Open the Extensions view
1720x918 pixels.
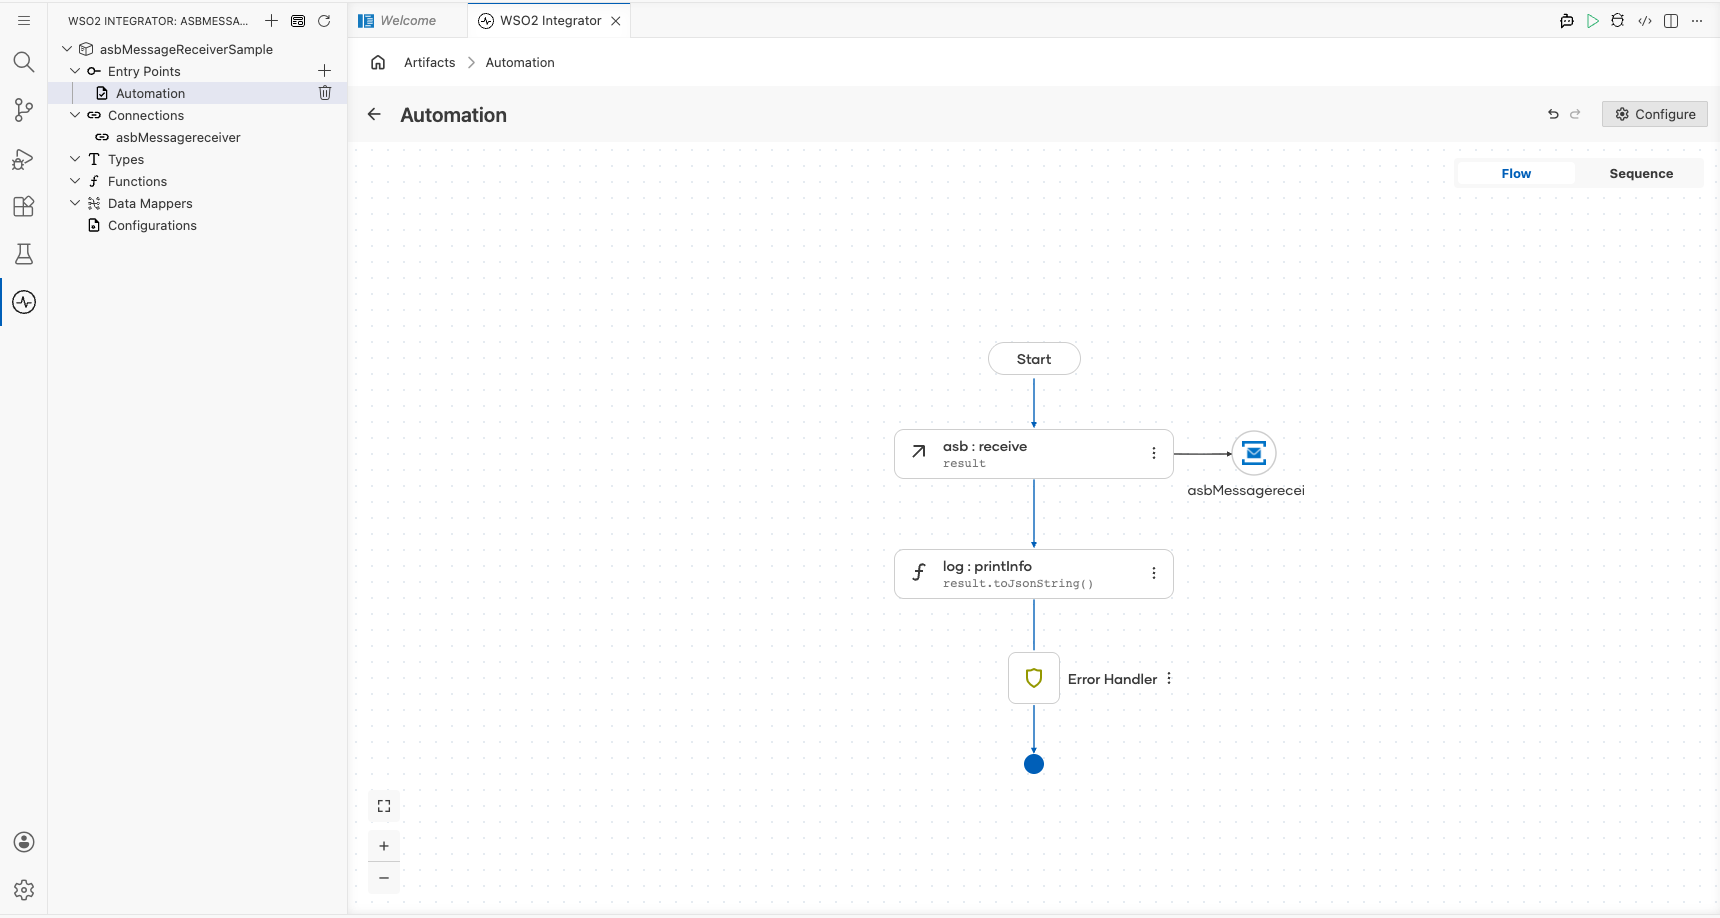(x=24, y=206)
